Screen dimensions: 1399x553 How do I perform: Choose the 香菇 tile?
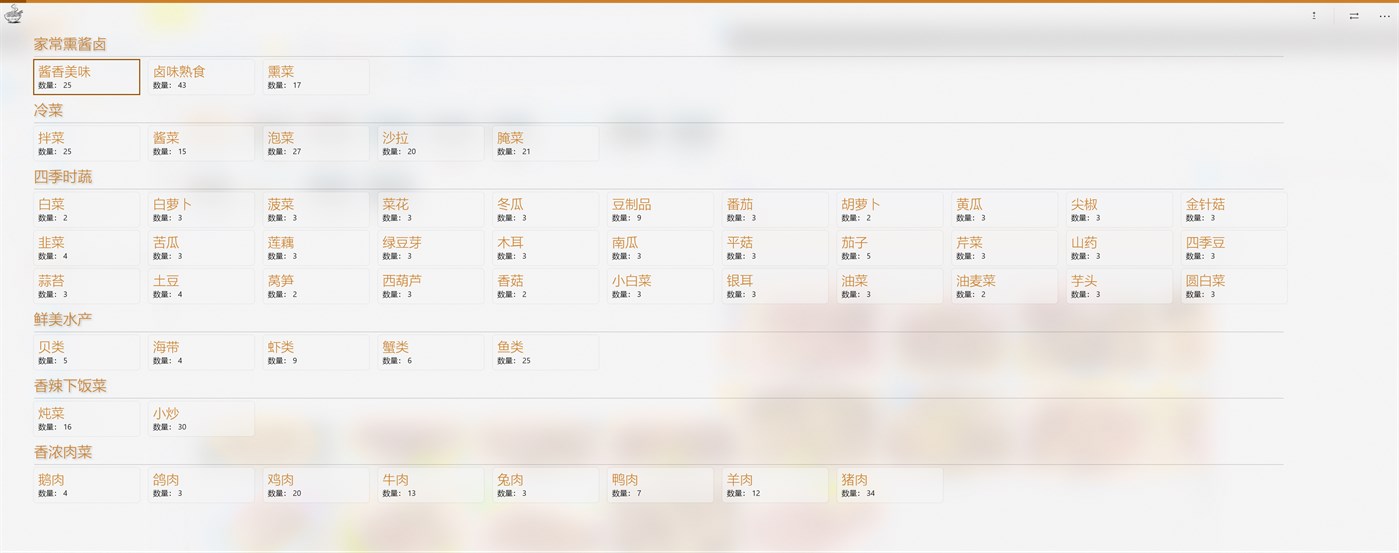coord(546,286)
